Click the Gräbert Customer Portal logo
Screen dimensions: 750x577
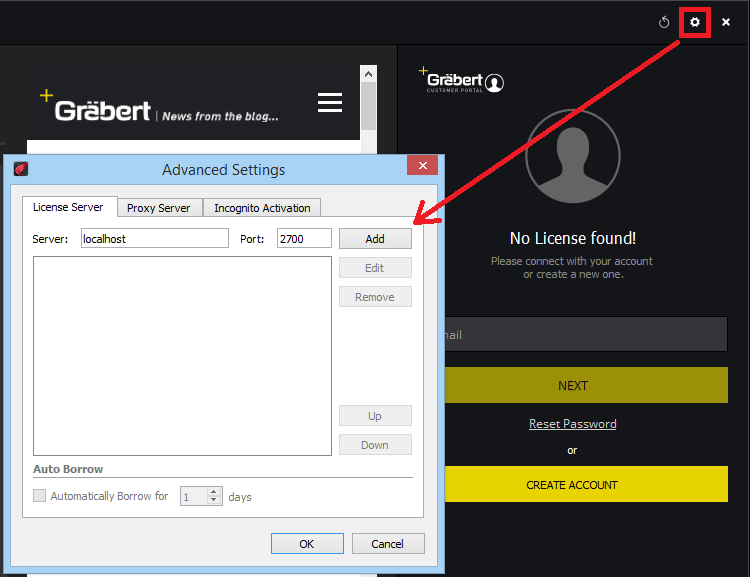pos(461,80)
